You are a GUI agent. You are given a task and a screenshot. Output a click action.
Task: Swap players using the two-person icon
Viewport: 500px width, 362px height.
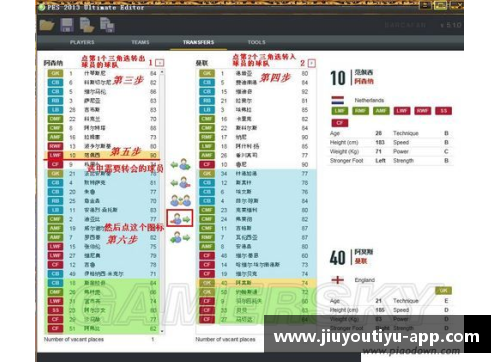coord(181,200)
